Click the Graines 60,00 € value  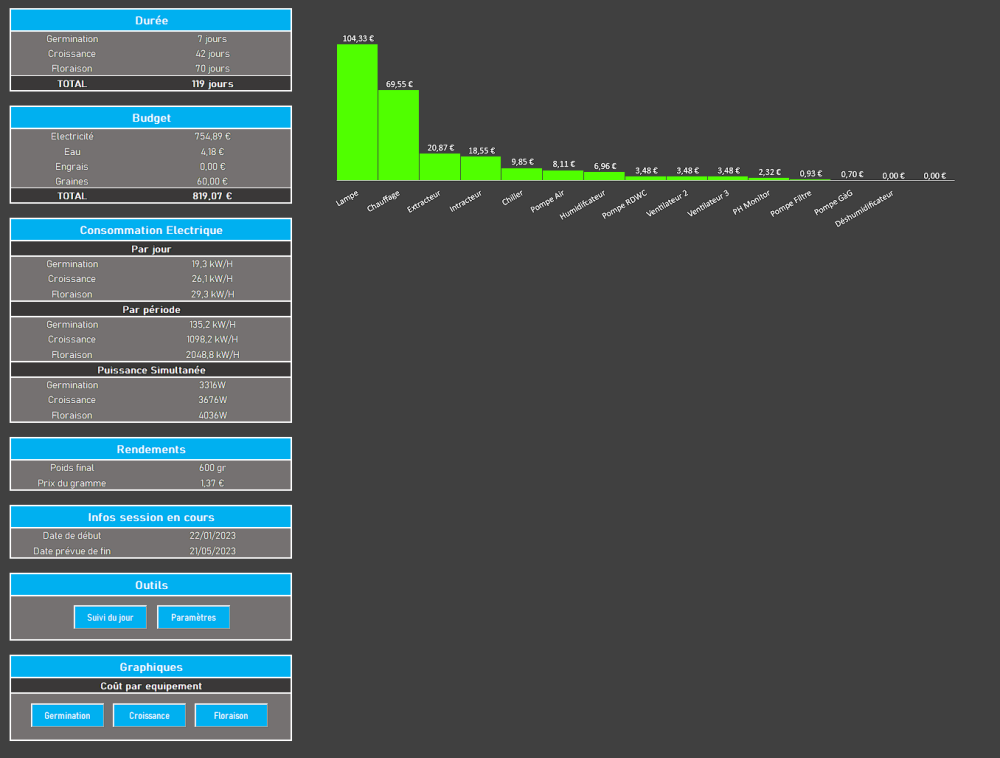212,181
